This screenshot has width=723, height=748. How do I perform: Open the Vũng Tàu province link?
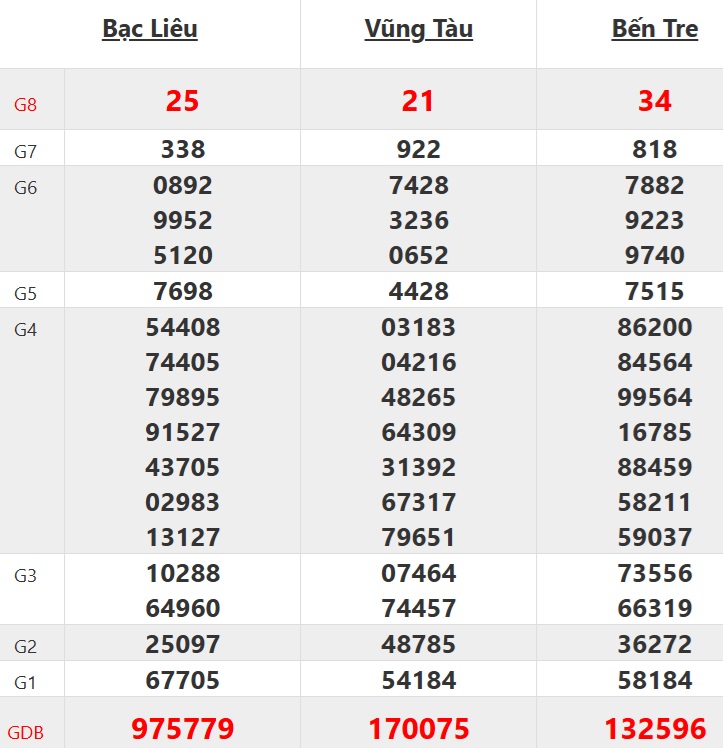(x=418, y=30)
